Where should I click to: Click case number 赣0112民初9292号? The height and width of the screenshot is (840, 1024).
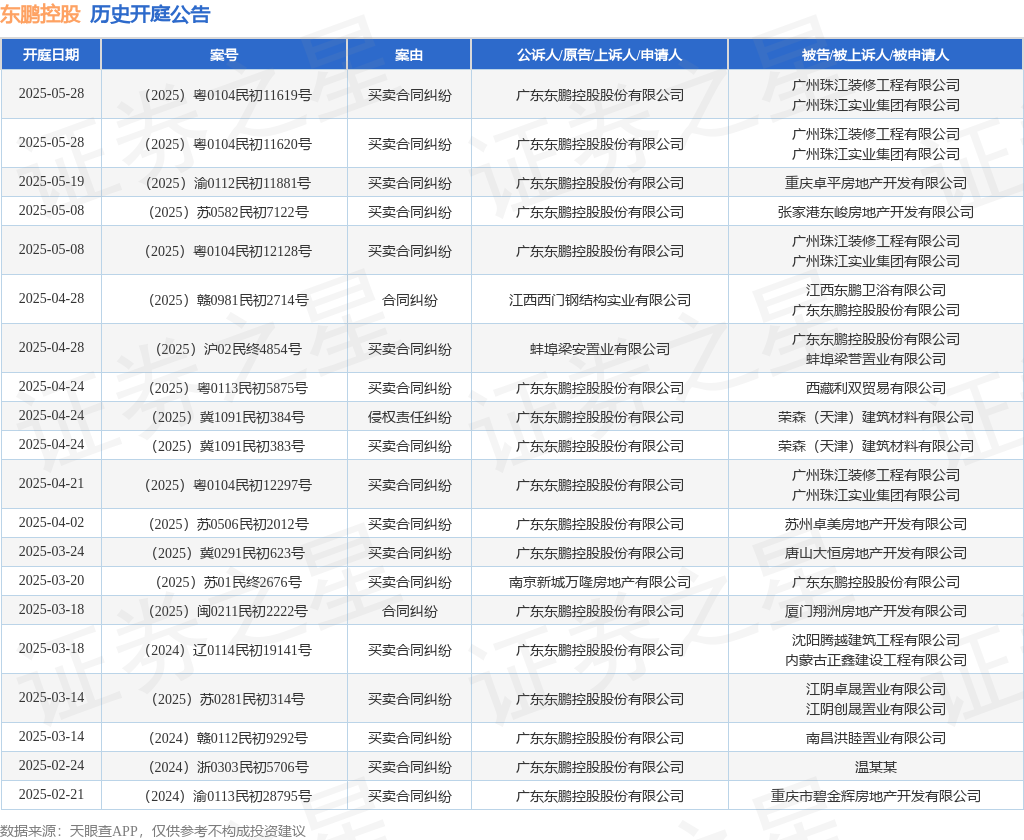pos(252,739)
